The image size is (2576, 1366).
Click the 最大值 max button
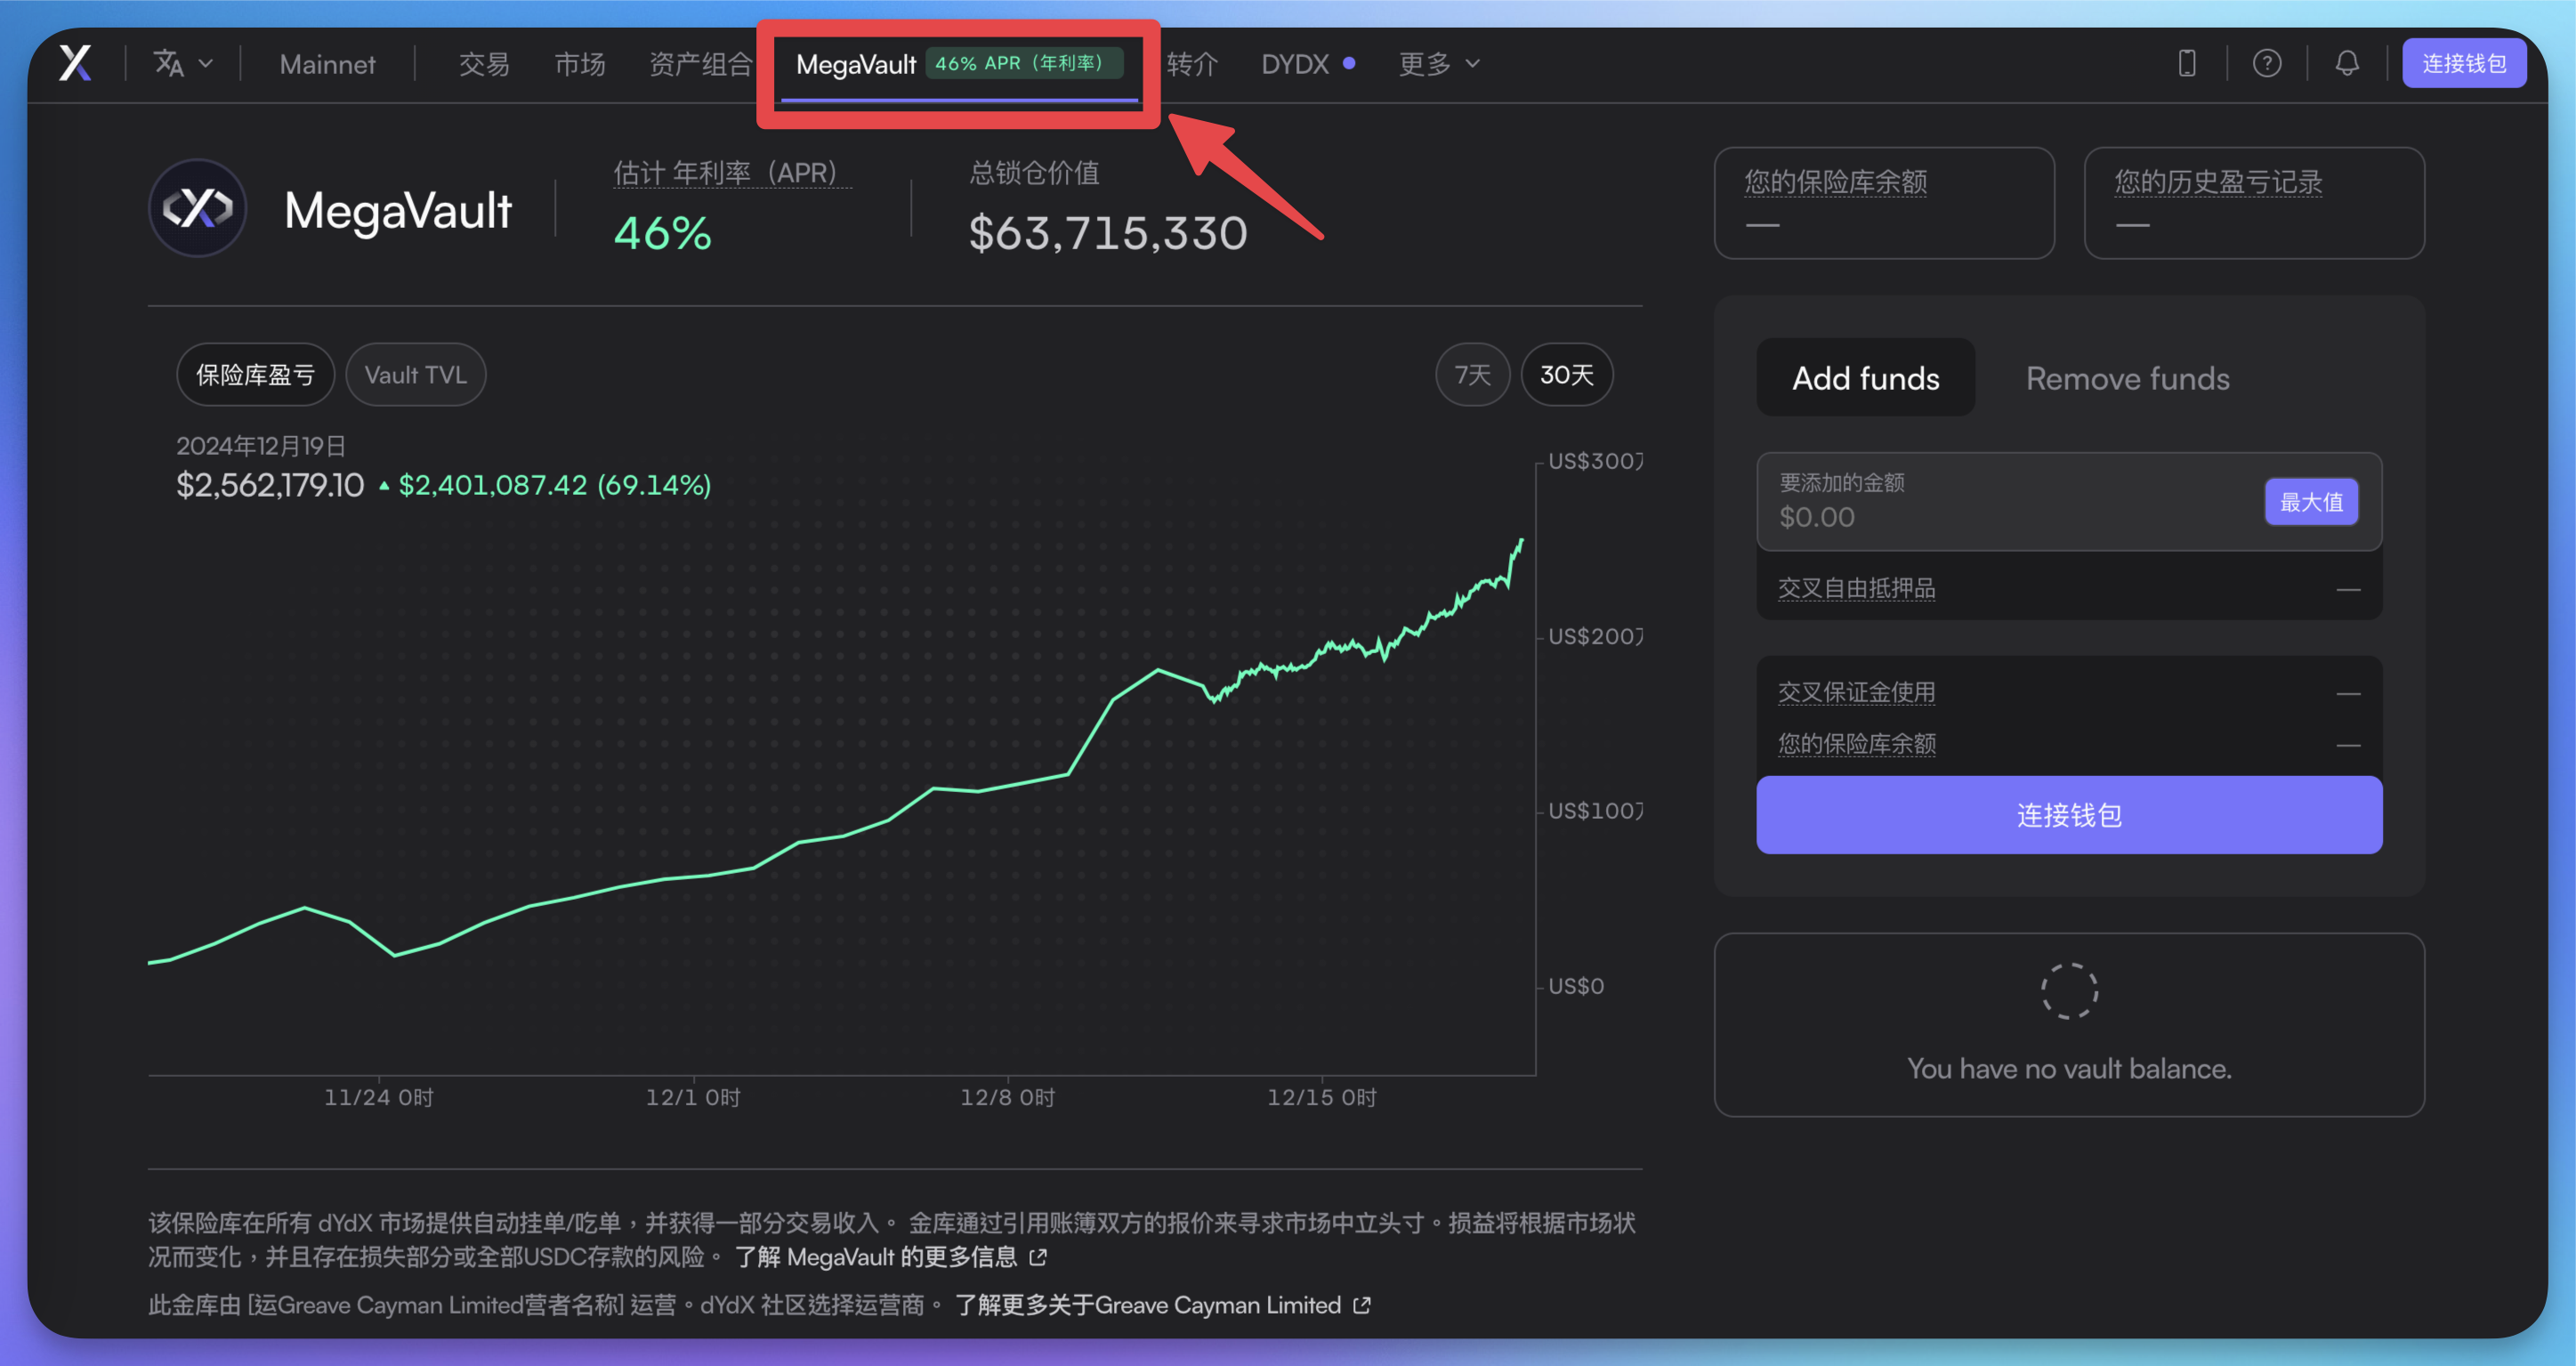click(2311, 501)
